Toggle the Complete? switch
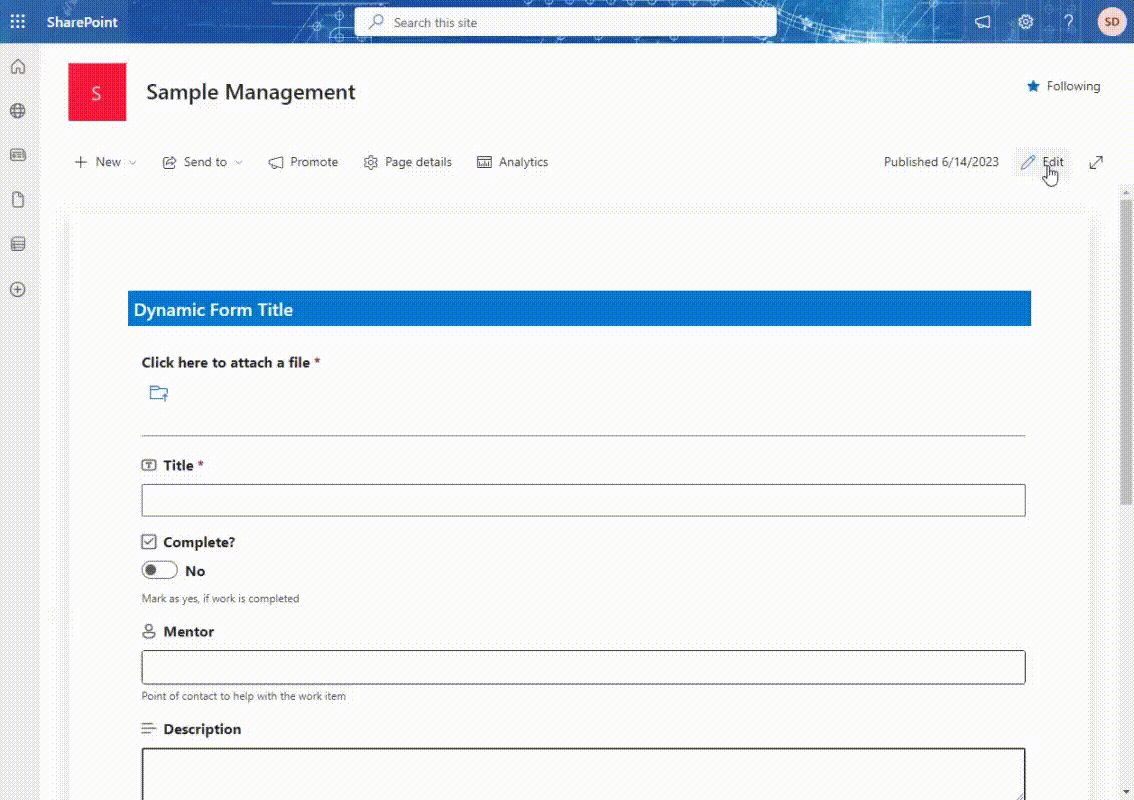The image size is (1134, 800). (x=159, y=571)
